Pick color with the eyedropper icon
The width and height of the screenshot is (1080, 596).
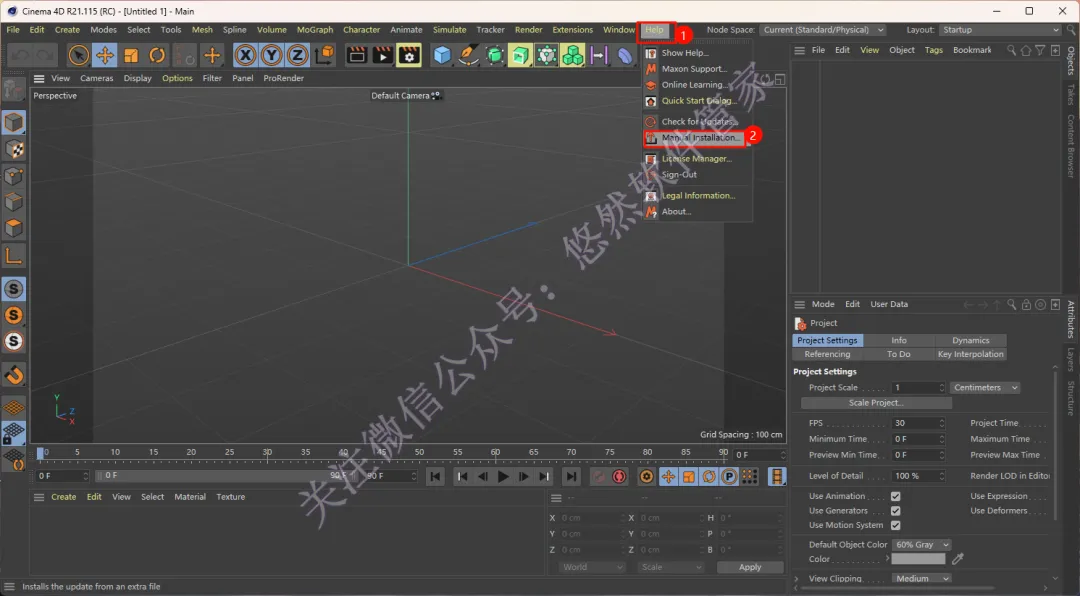click(x=958, y=559)
